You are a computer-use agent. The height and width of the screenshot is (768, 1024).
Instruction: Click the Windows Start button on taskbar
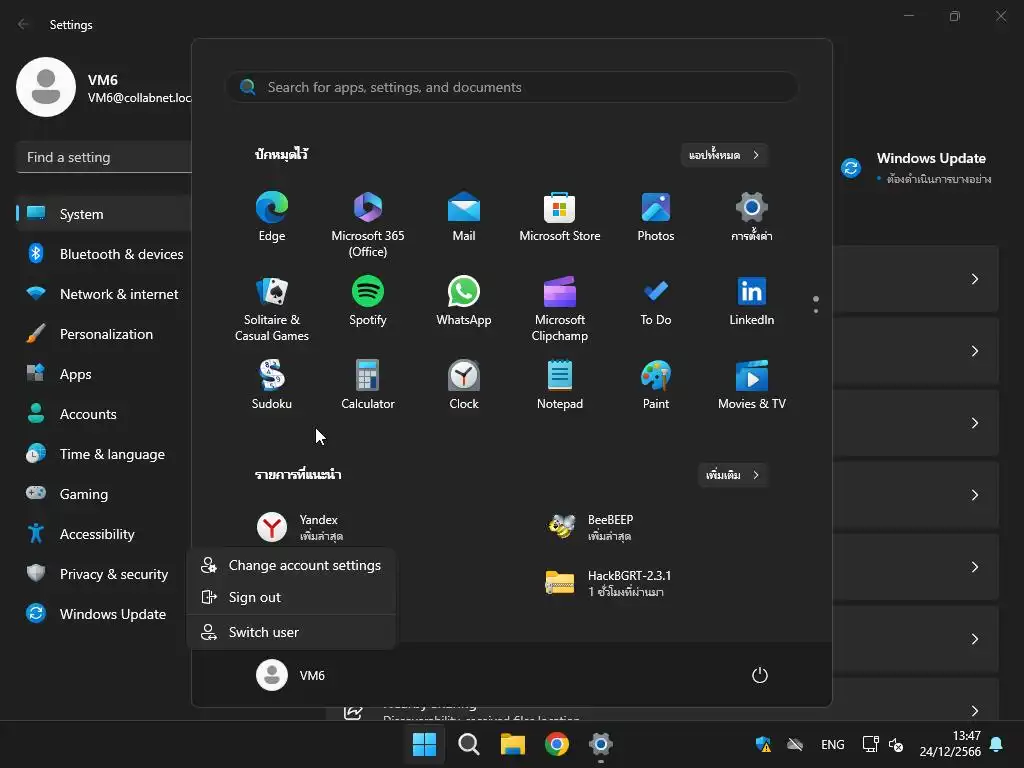pyautogui.click(x=424, y=744)
